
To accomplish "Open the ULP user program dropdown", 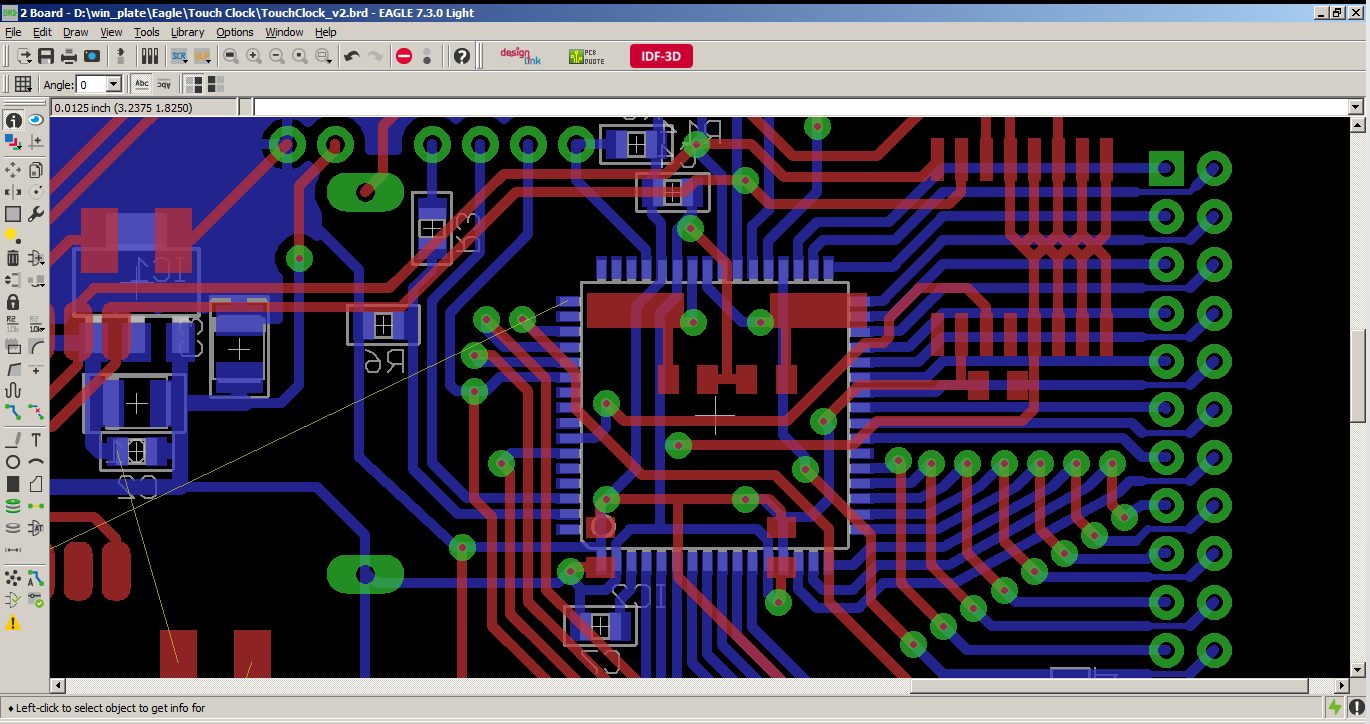I will point(202,56).
